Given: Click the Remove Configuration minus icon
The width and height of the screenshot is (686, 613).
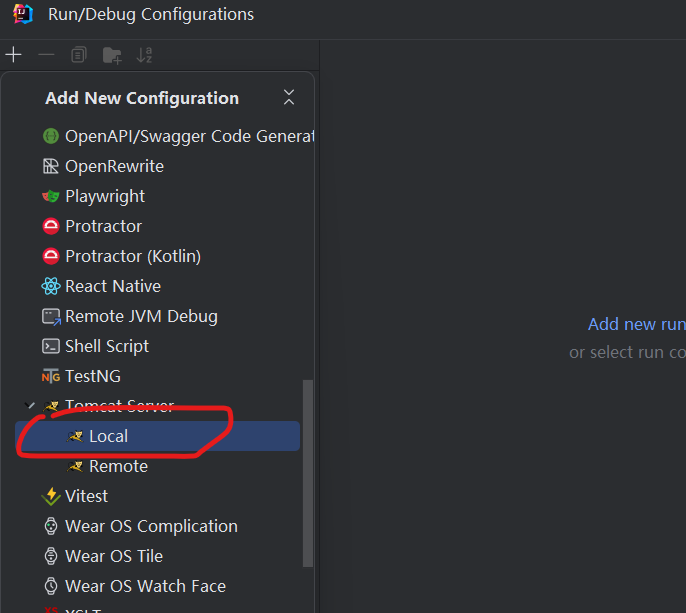Looking at the screenshot, I should pos(46,55).
